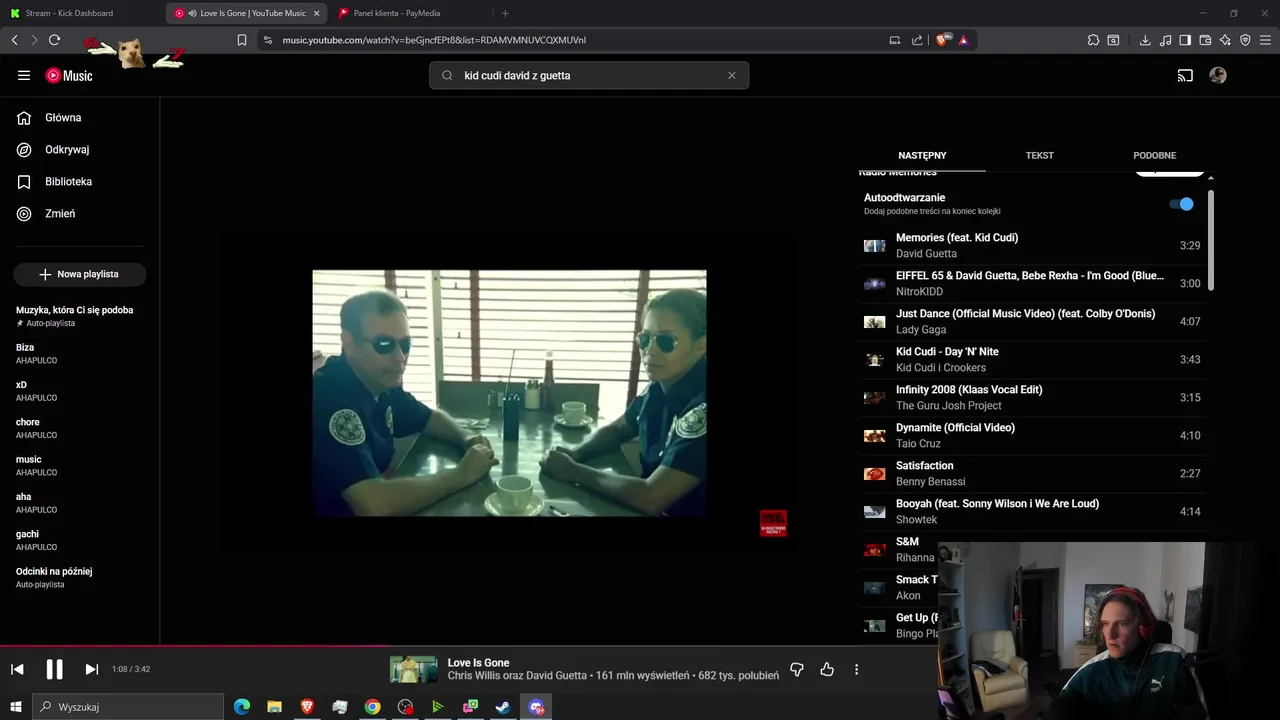Play Memories (feat. Kid Cudi) from queue
This screenshot has width=1280, height=720.
click(1032, 246)
